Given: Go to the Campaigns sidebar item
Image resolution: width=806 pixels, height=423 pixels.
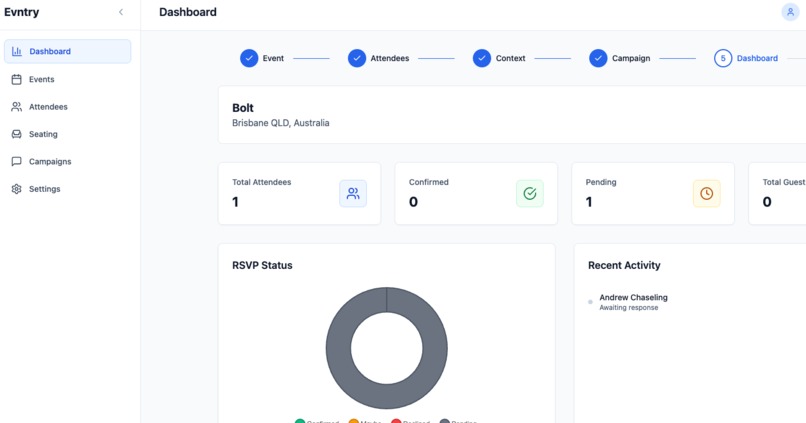Looking at the screenshot, I should [67, 161].
